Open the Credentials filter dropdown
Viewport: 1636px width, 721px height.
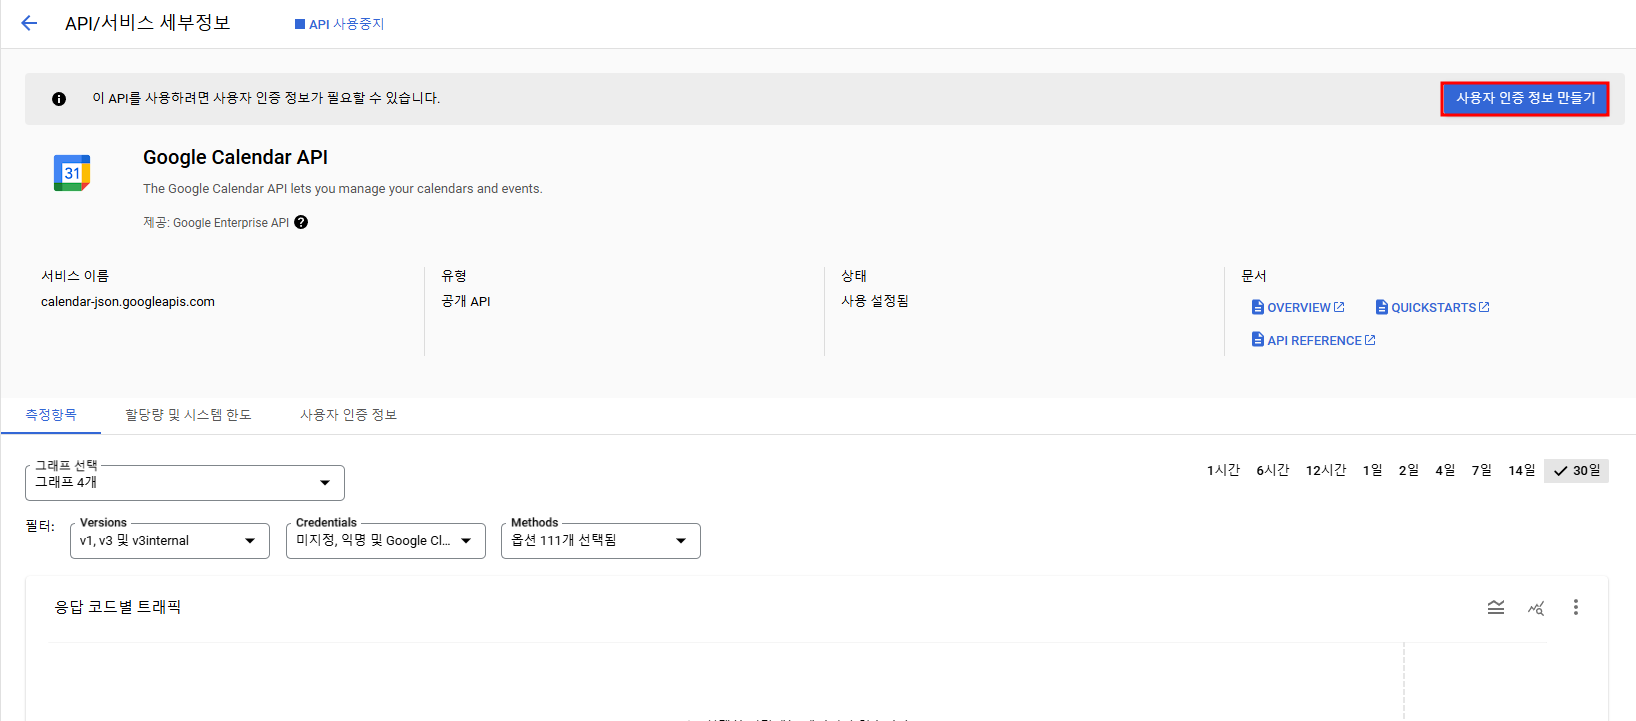(386, 541)
